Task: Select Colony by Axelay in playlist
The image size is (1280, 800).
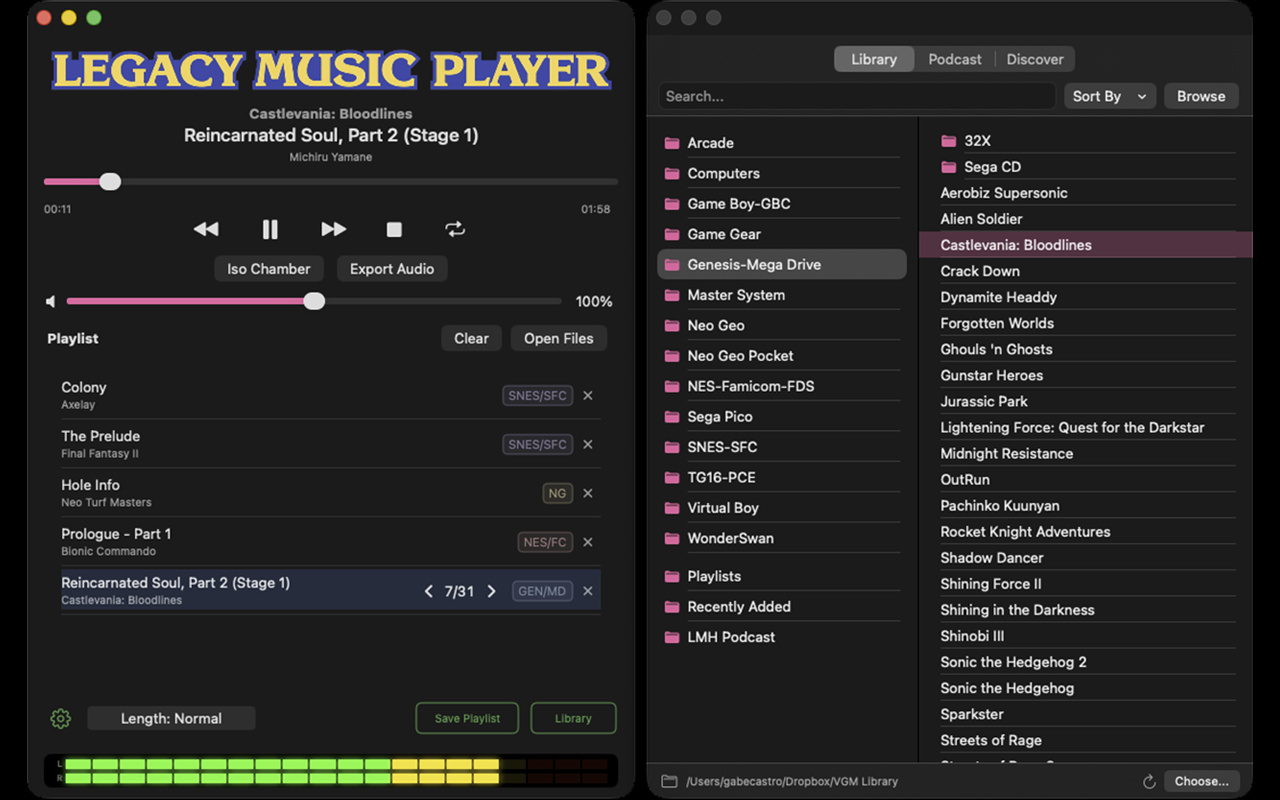Action: click(x=331, y=395)
